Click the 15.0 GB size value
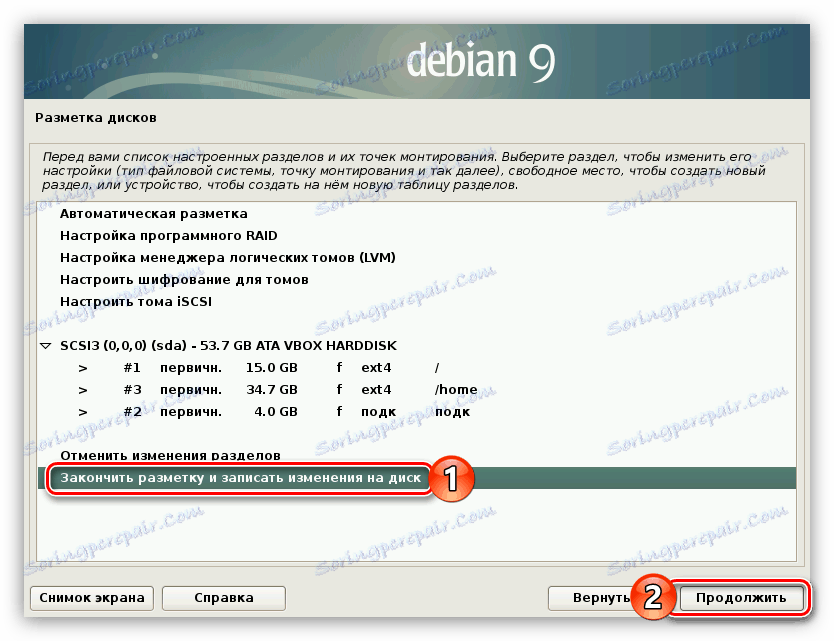Screen dimensions: 834x641 coord(271,368)
